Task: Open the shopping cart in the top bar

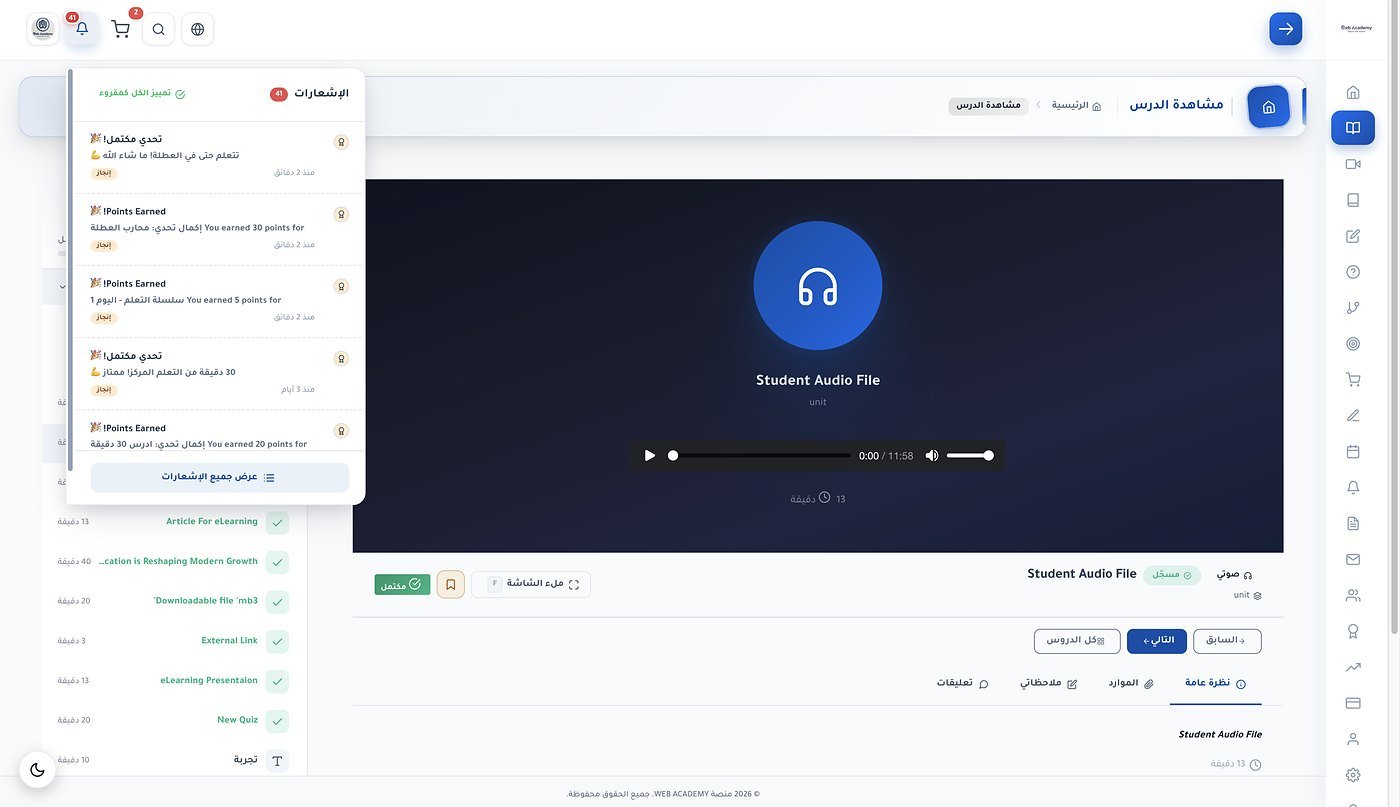Action: pyautogui.click(x=121, y=29)
